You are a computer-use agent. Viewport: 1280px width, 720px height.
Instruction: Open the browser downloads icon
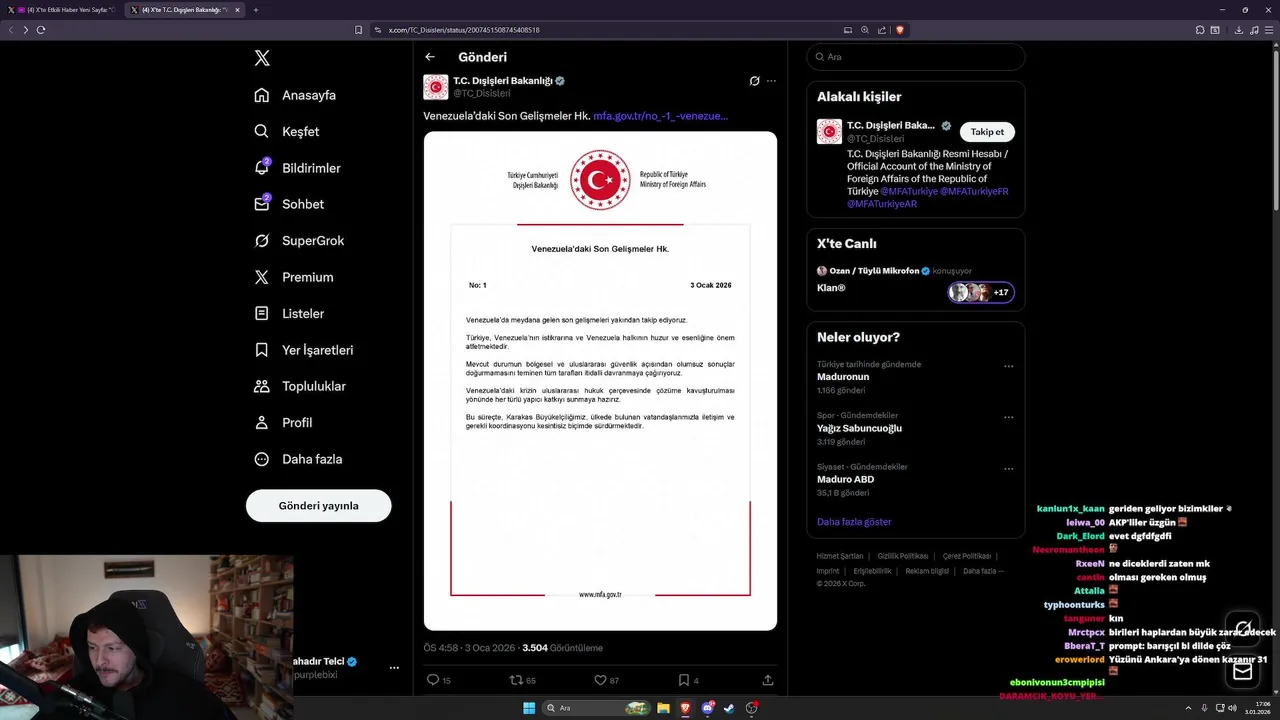click(1239, 30)
